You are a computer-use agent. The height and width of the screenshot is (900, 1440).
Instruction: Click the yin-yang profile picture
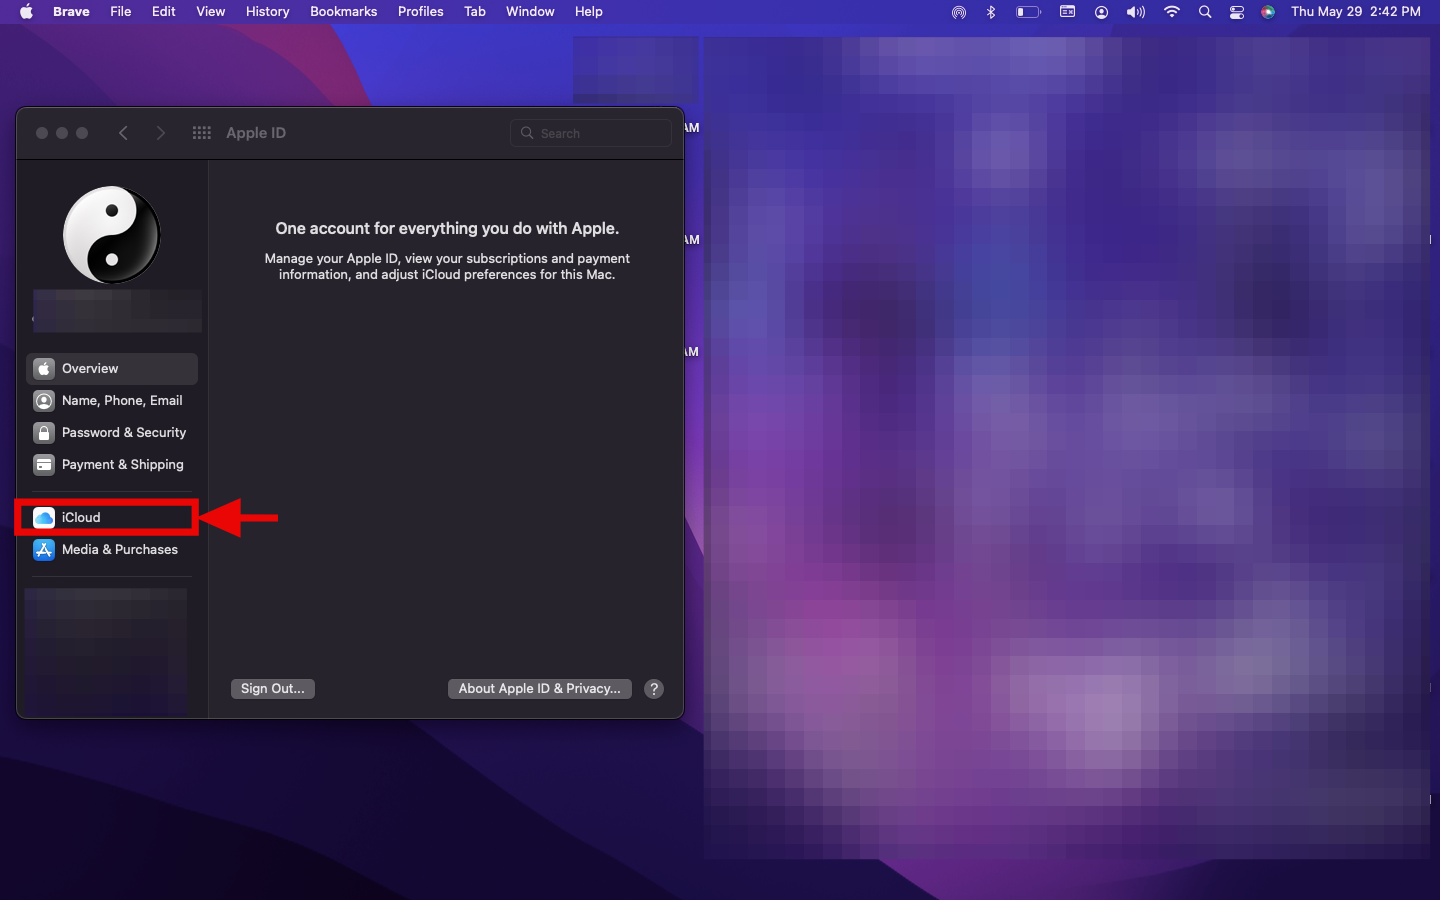coord(112,235)
